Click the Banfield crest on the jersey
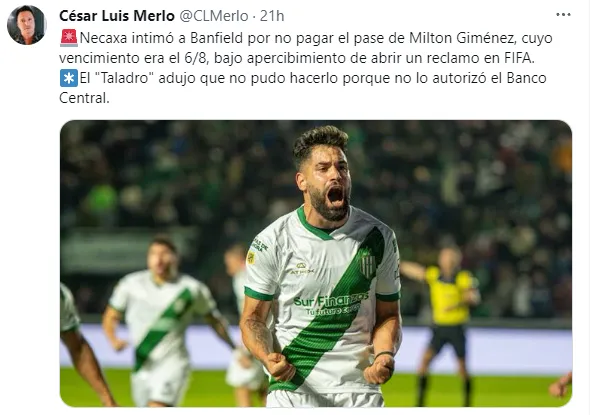The image size is (602, 415). click(367, 264)
